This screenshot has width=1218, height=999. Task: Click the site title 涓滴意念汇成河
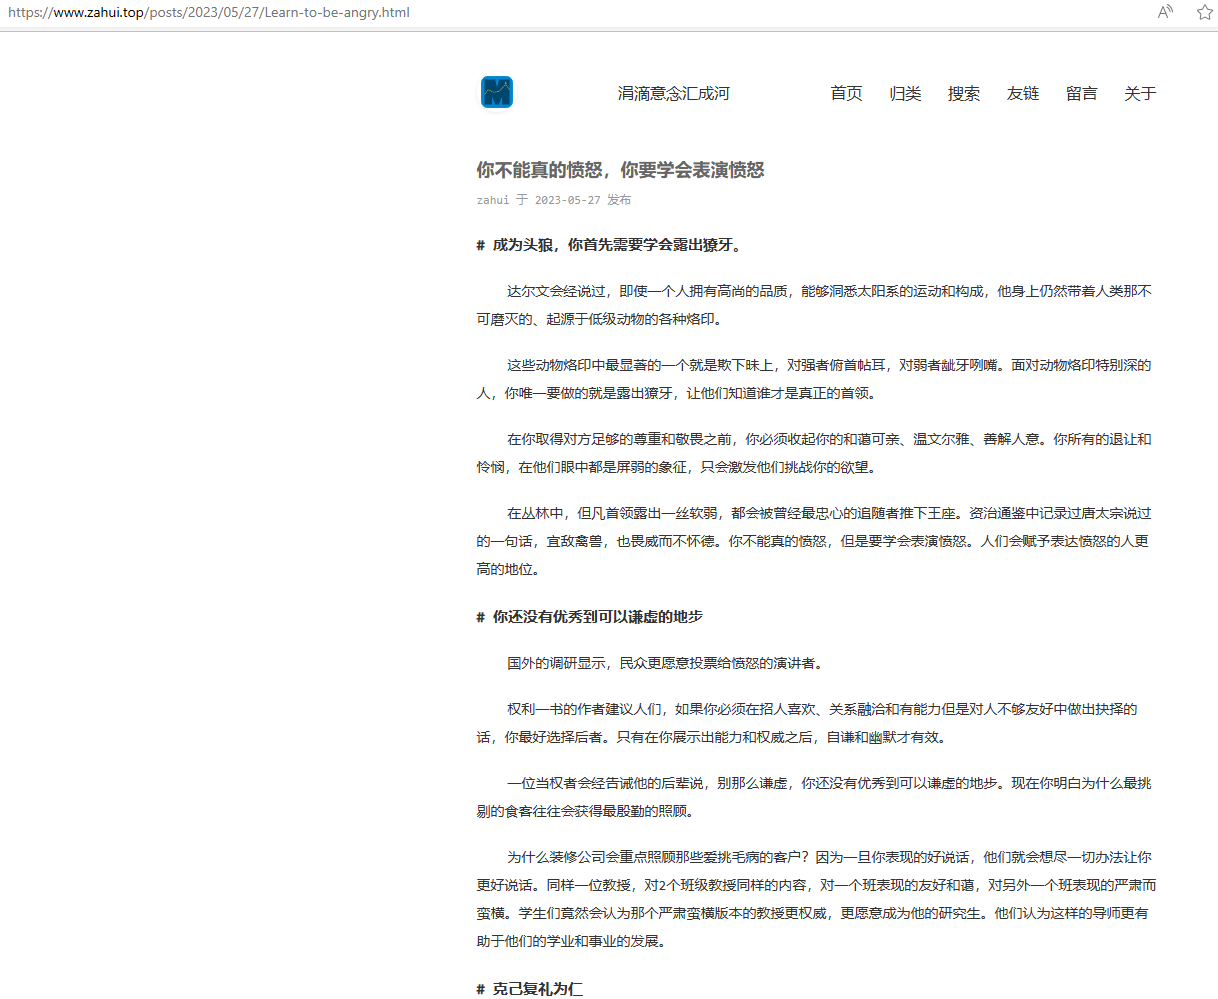tap(674, 93)
